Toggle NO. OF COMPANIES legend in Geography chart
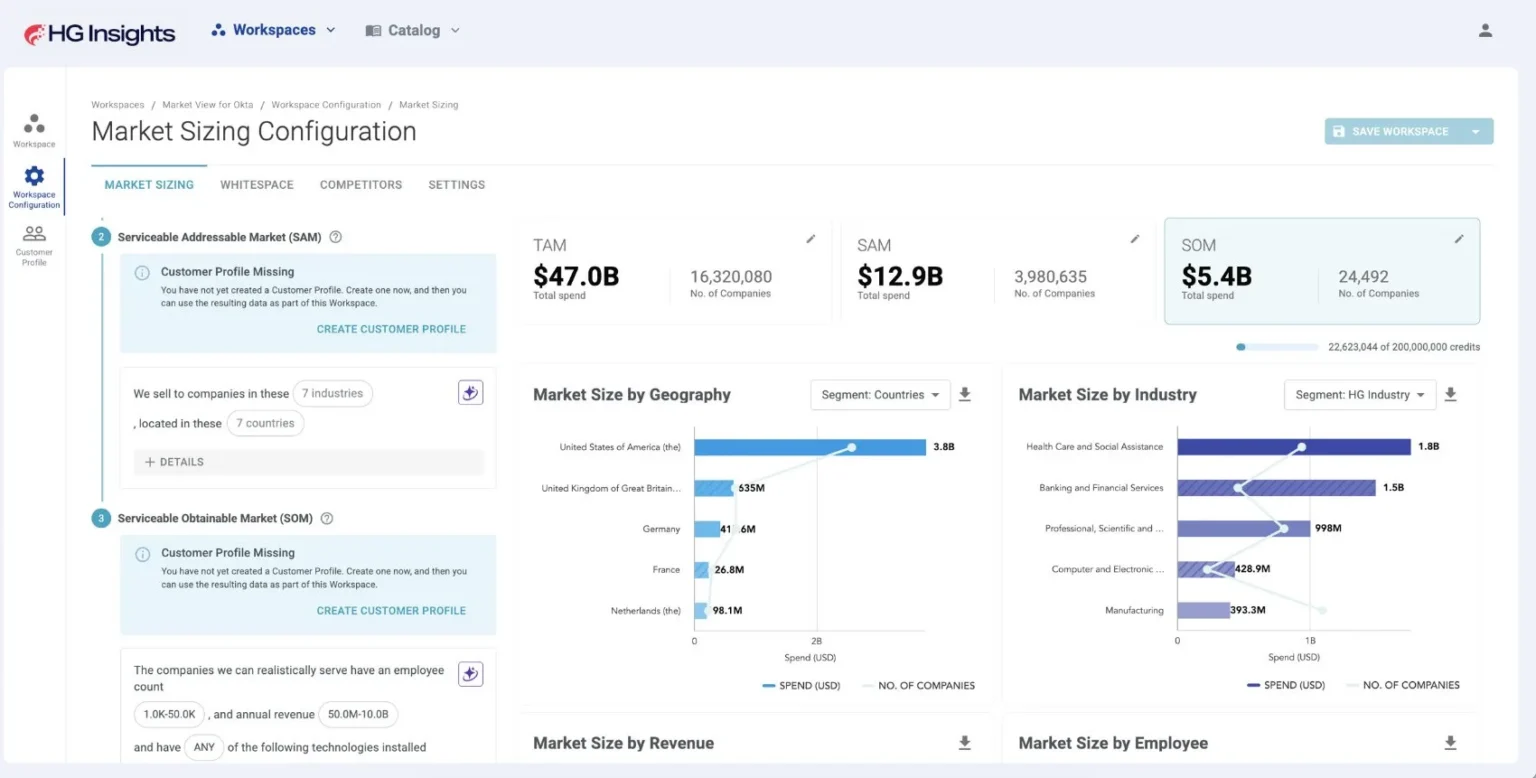1536x778 pixels. pyautogui.click(x=917, y=685)
